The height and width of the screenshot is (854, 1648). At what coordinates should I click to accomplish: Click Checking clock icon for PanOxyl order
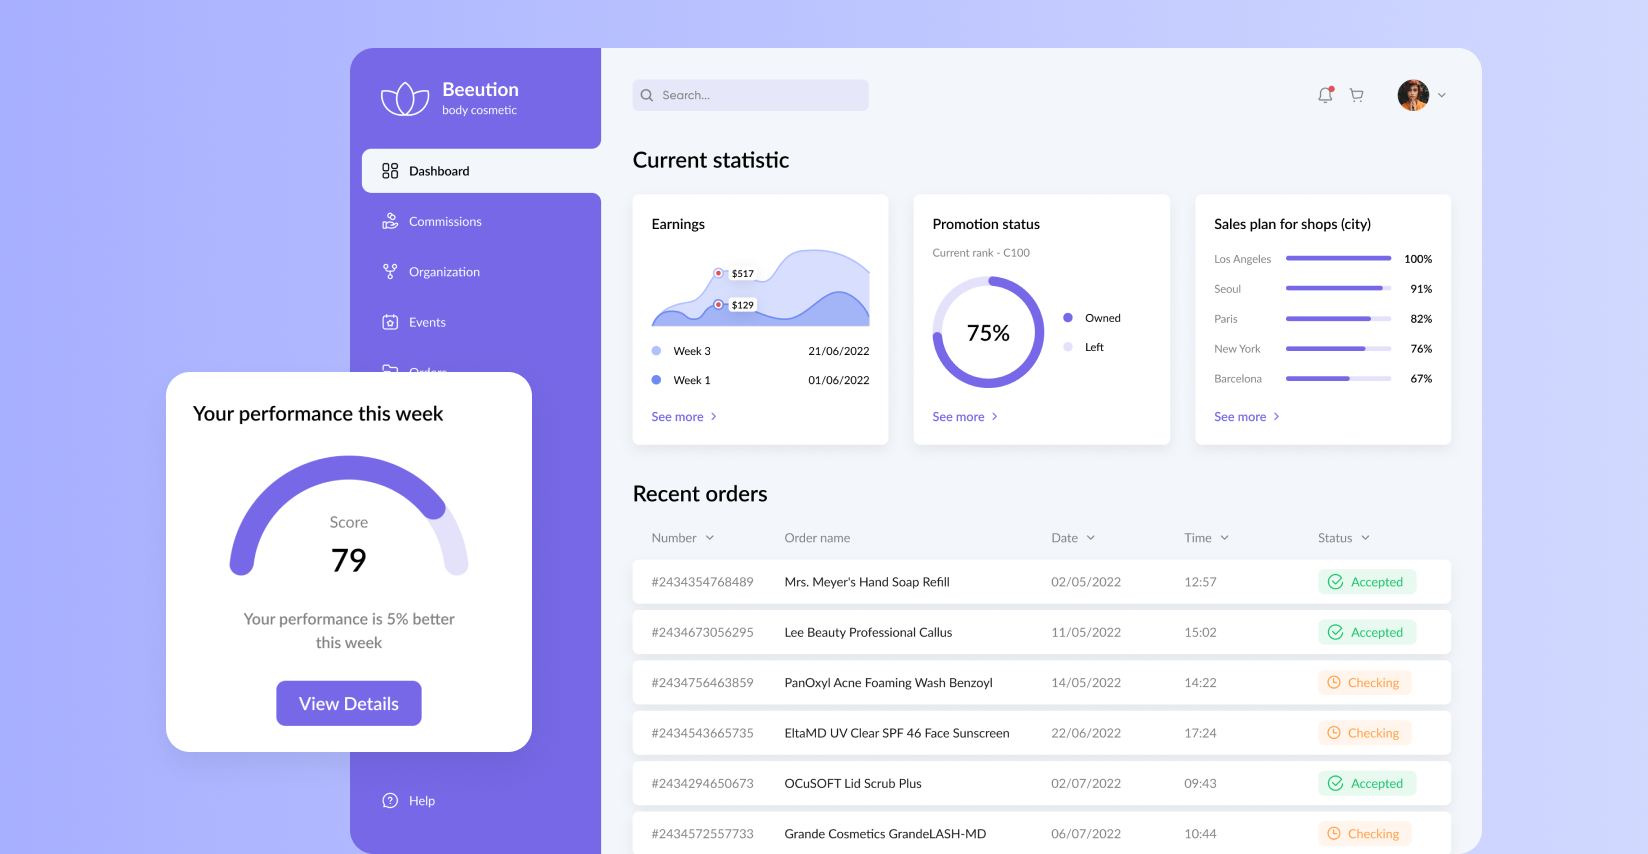point(1334,682)
